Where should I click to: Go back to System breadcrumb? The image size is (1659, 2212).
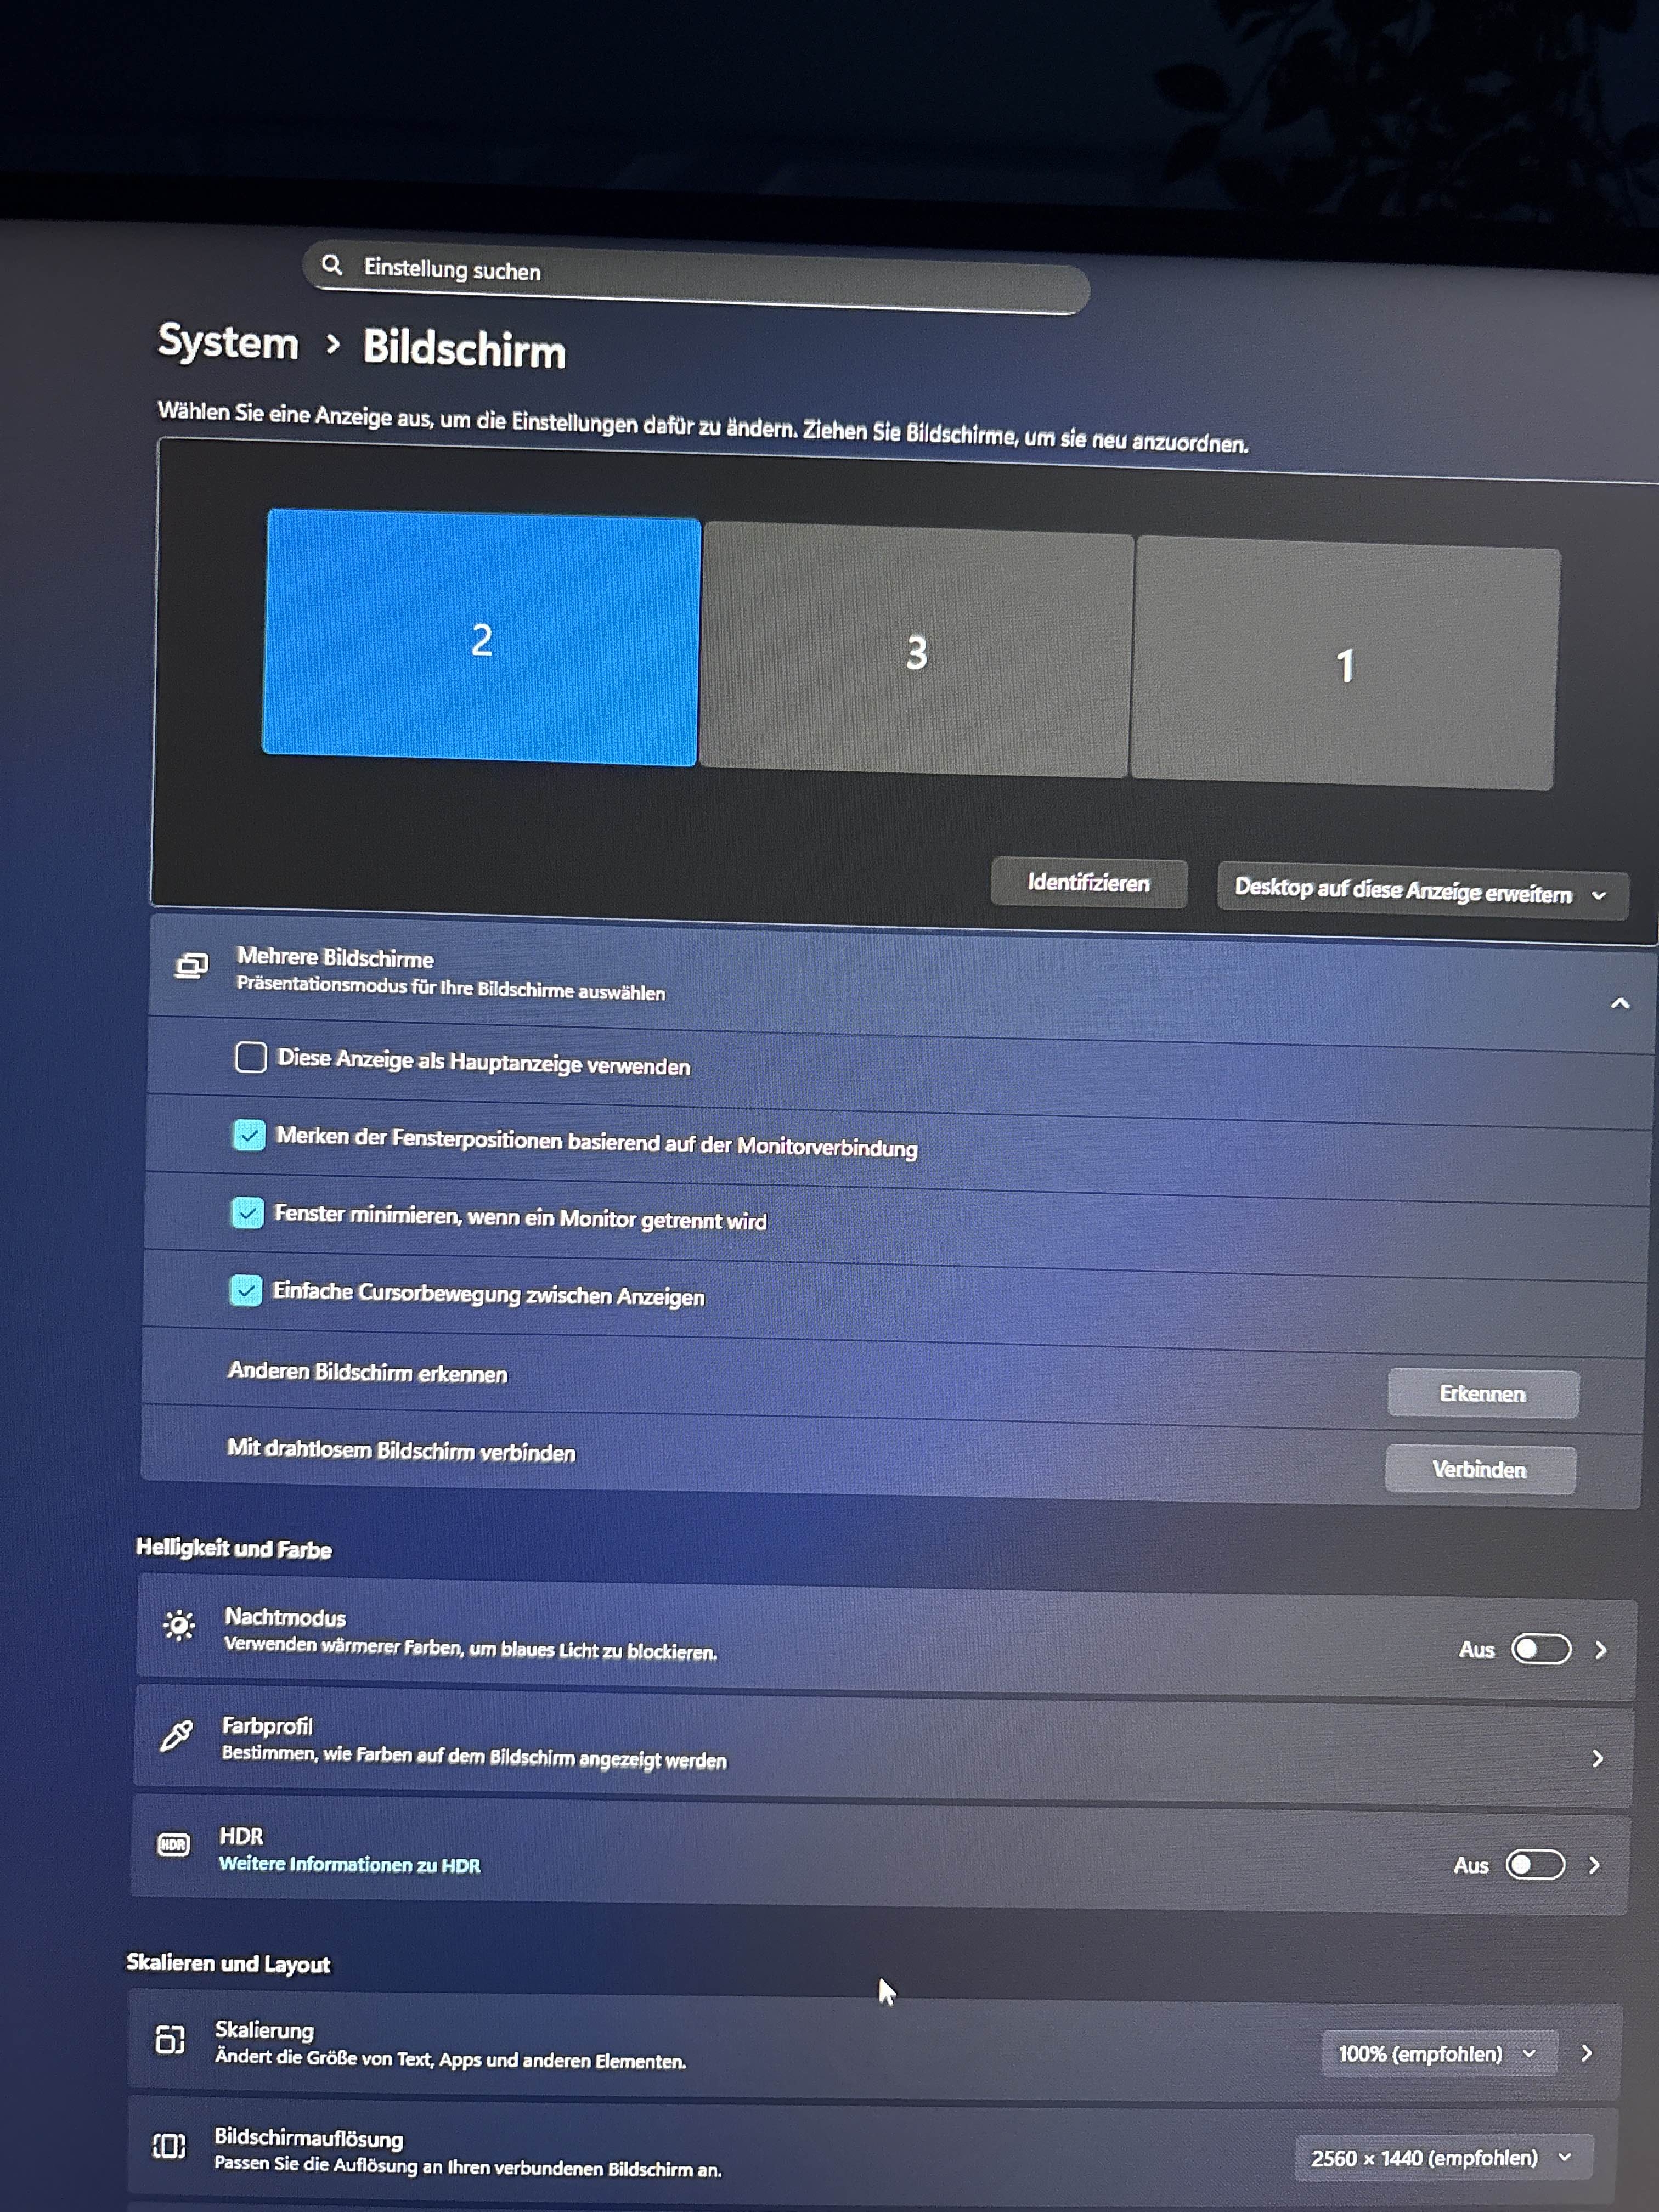[x=228, y=343]
